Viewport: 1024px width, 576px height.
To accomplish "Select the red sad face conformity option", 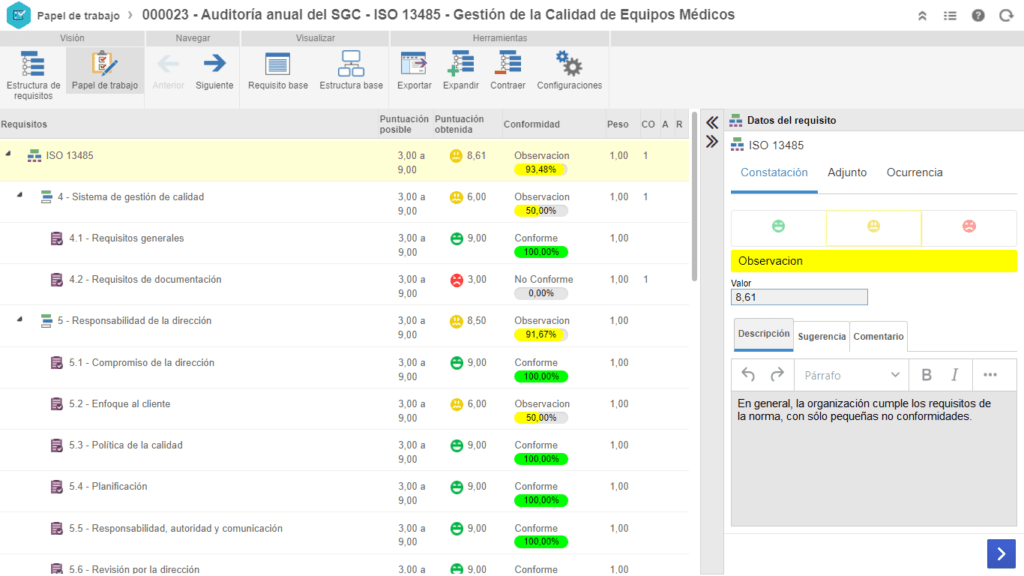I will pos(968,227).
